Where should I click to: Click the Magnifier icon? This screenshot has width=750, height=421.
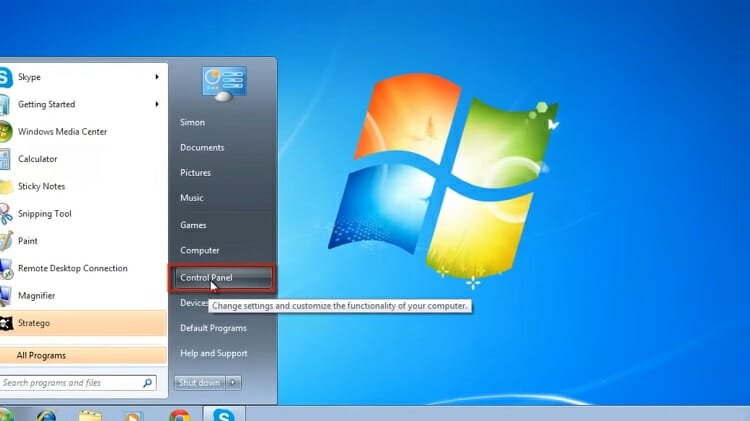tap(5, 296)
